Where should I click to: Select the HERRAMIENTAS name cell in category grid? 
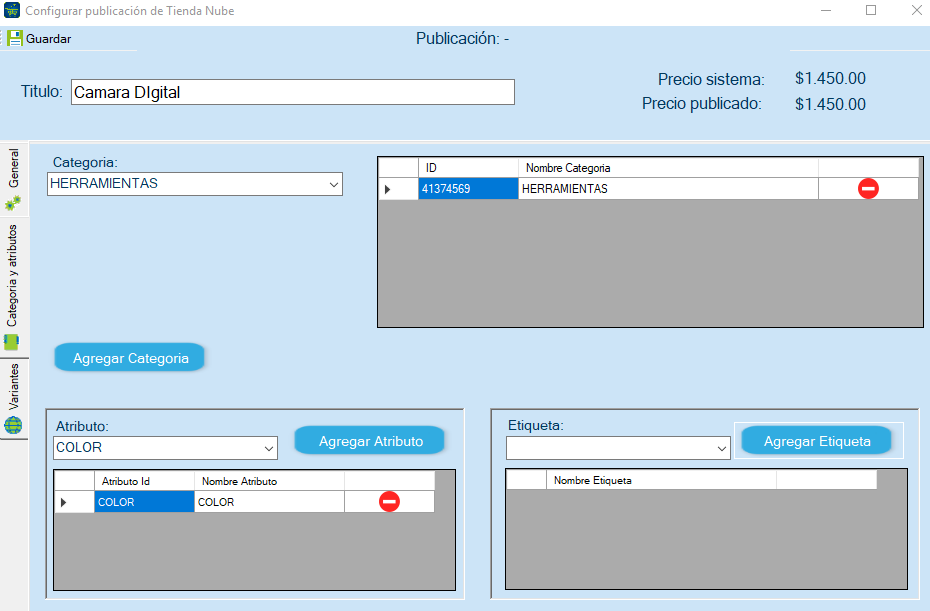(x=668, y=189)
